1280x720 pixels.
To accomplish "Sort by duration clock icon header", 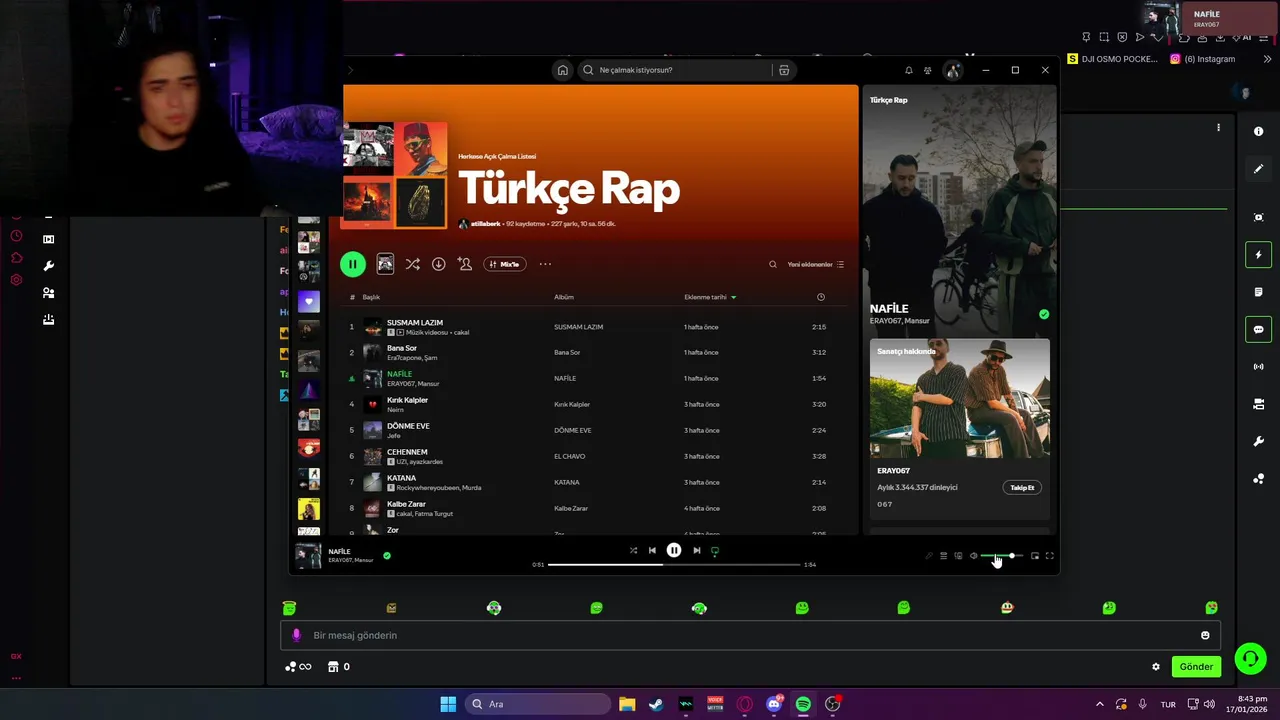I will click(821, 297).
